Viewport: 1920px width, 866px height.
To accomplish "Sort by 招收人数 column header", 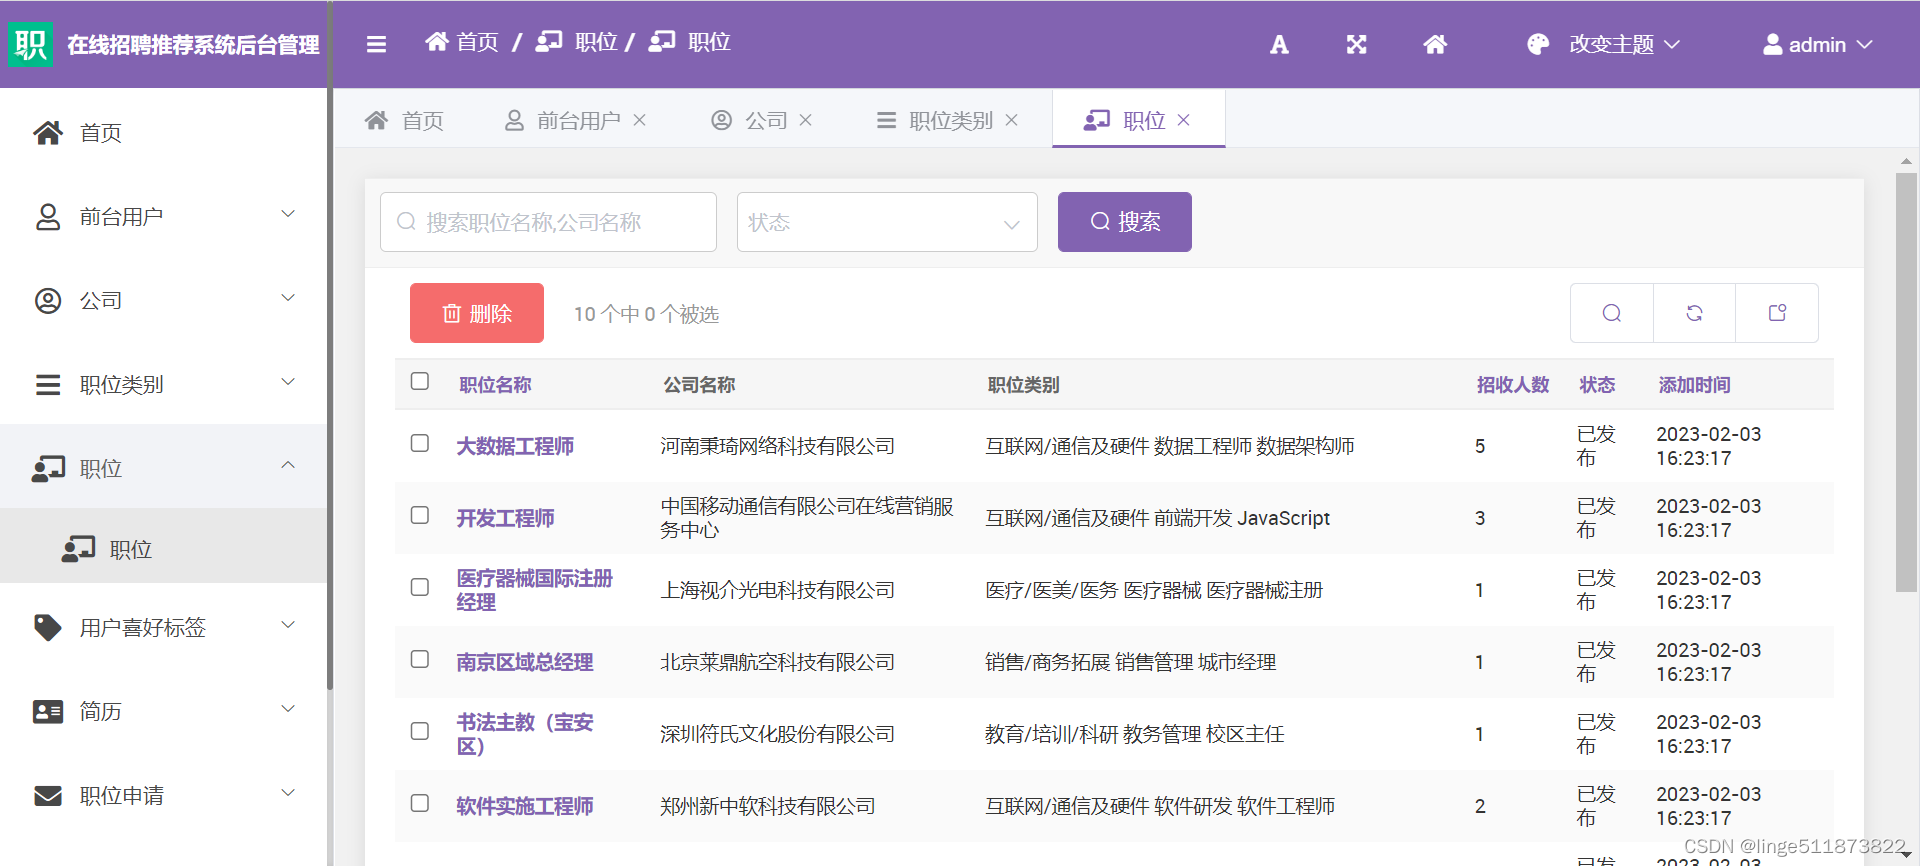I will click(1513, 385).
